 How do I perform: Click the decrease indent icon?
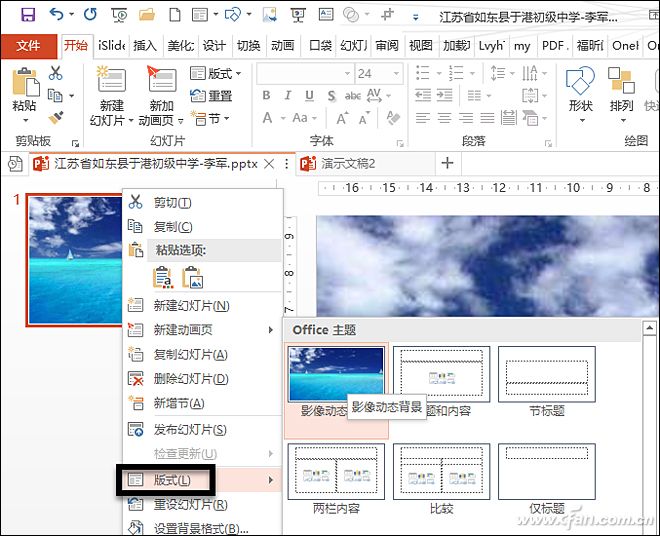[x=423, y=96]
